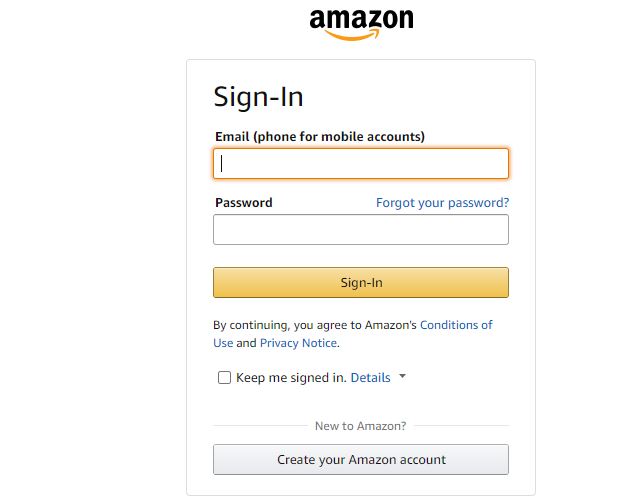This screenshot has height=498, width=631.
Task: Open the Privacy Notice link
Action: pyautogui.click(x=298, y=343)
